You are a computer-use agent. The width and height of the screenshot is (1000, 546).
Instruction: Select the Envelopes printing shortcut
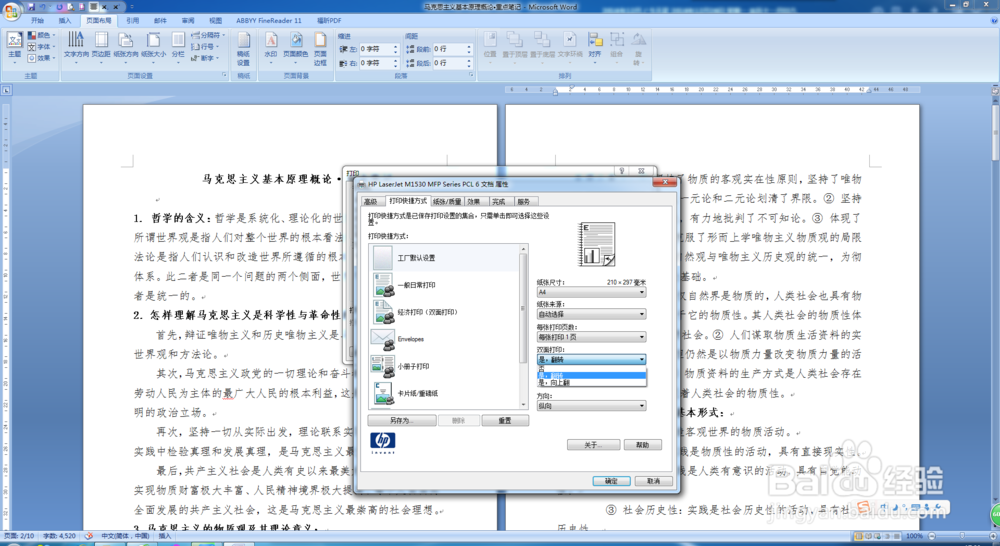point(445,339)
